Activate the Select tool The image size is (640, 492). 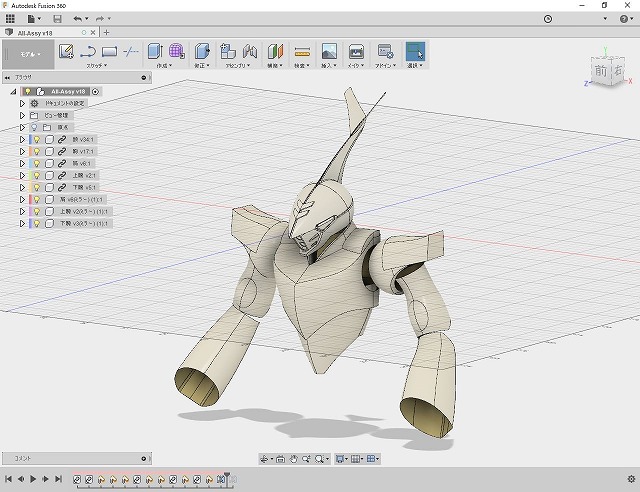coord(415,51)
